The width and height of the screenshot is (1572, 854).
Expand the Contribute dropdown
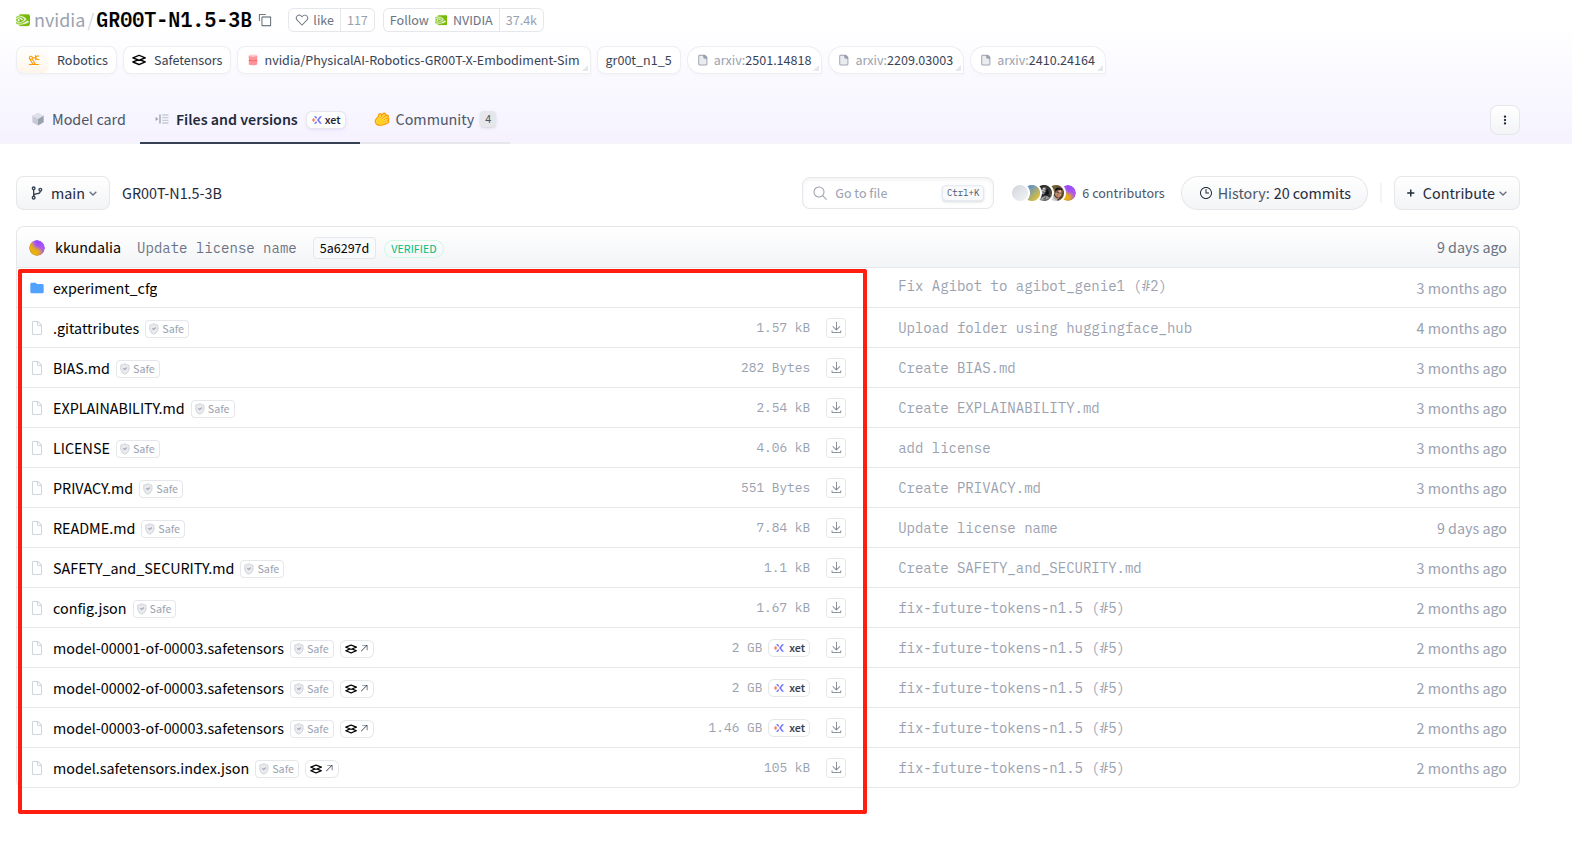[x=1457, y=193]
